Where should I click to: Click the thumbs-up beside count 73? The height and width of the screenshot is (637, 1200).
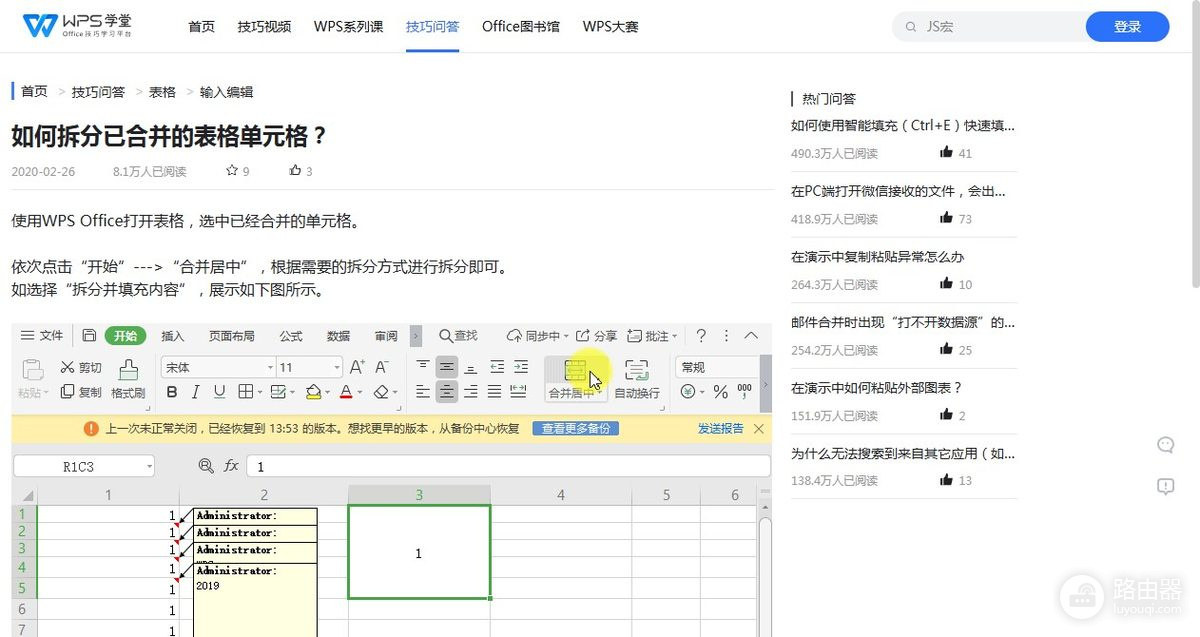(946, 218)
